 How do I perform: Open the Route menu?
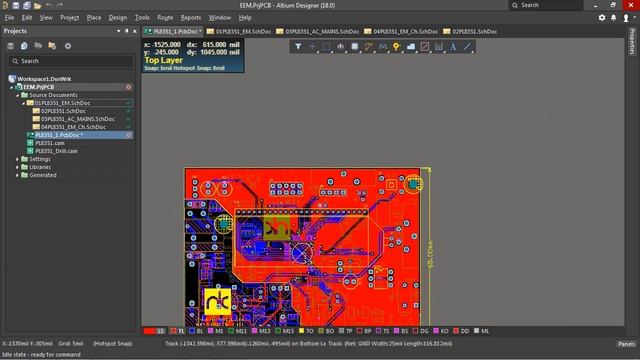point(165,18)
